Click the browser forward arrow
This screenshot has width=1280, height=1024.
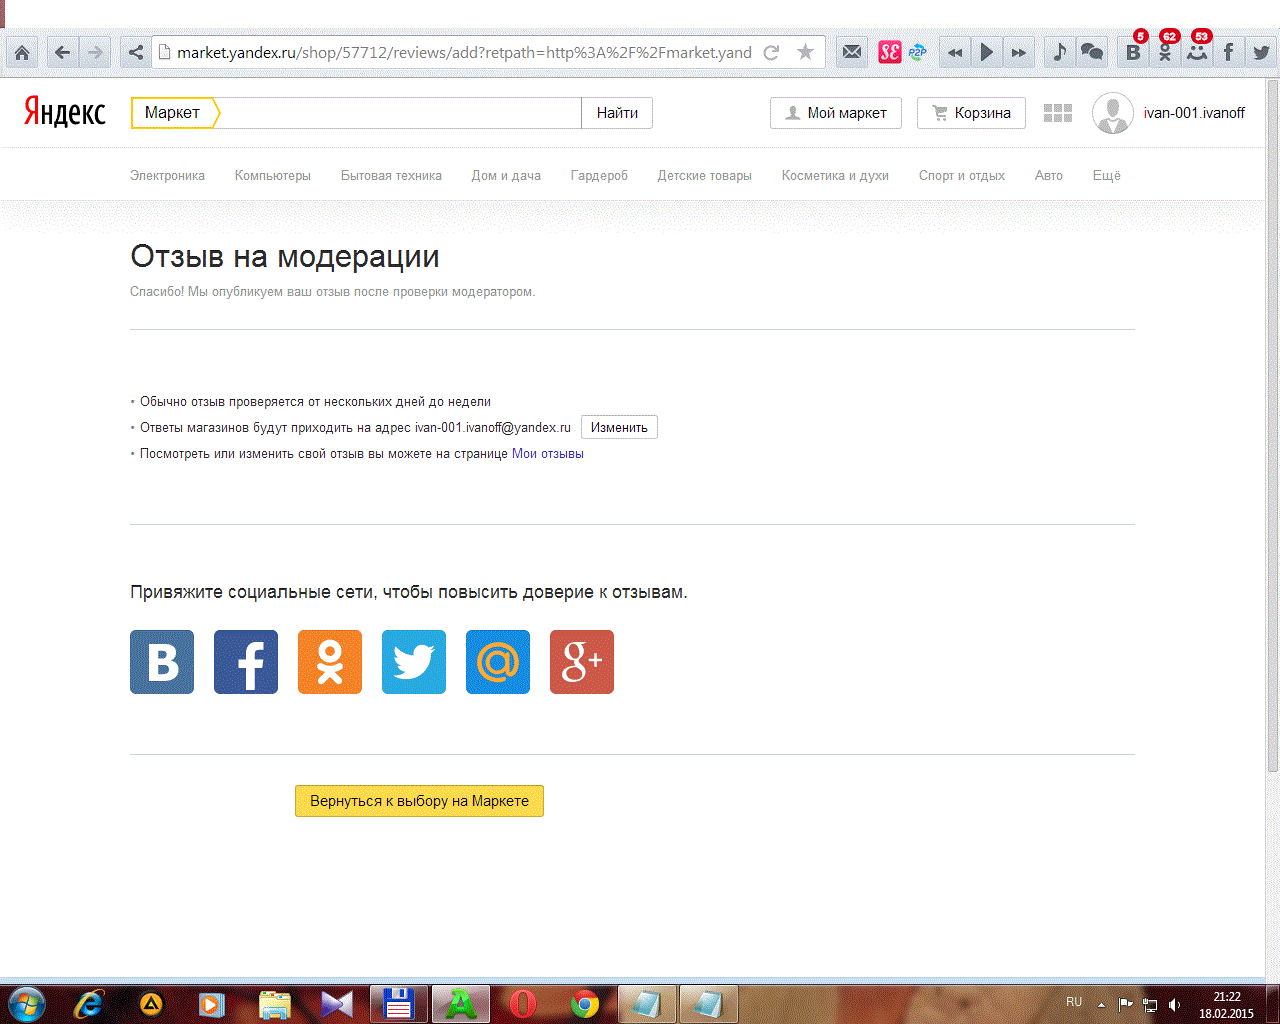[x=95, y=53]
